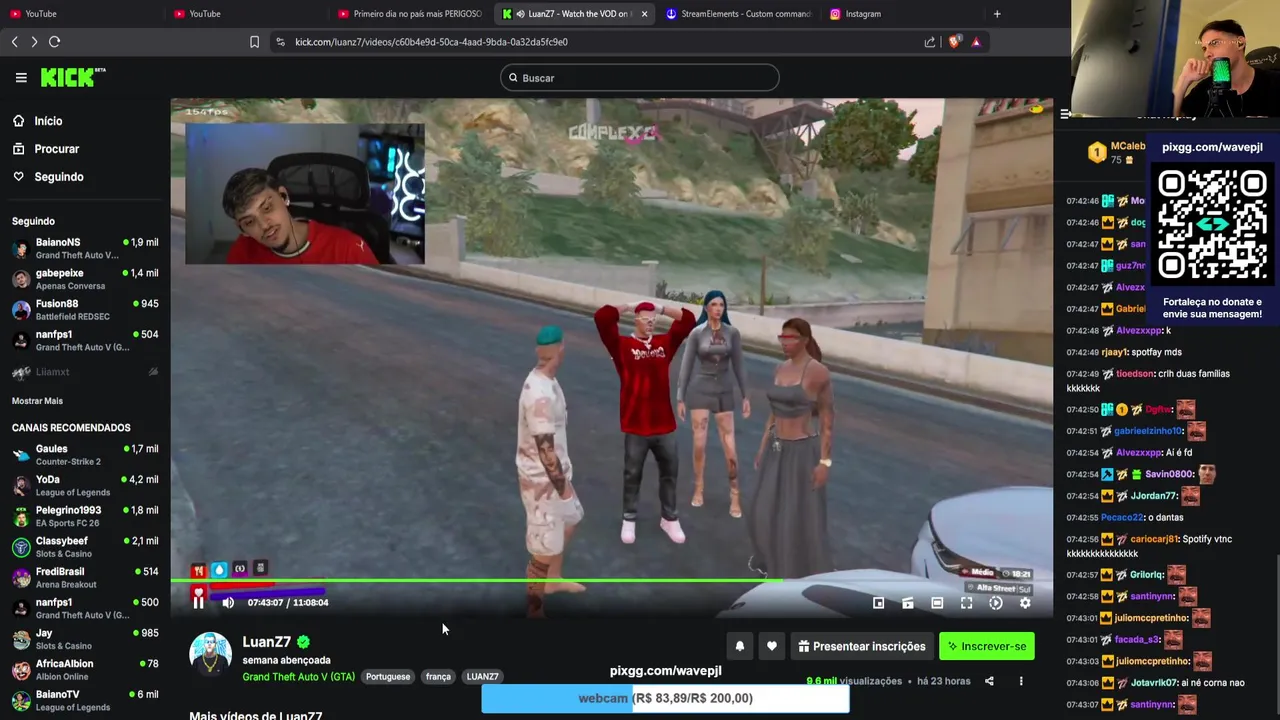Open Brave Rewards triangle icon

976,42
